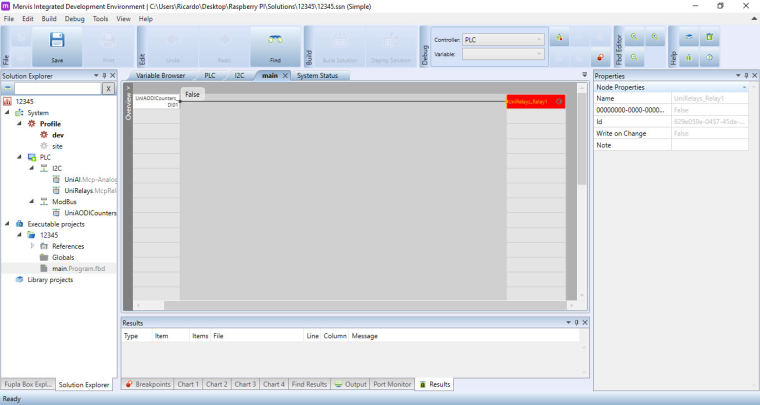The image size is (760, 405).
Task: Clear the Solution Explorer search with X button
Action: (108, 89)
